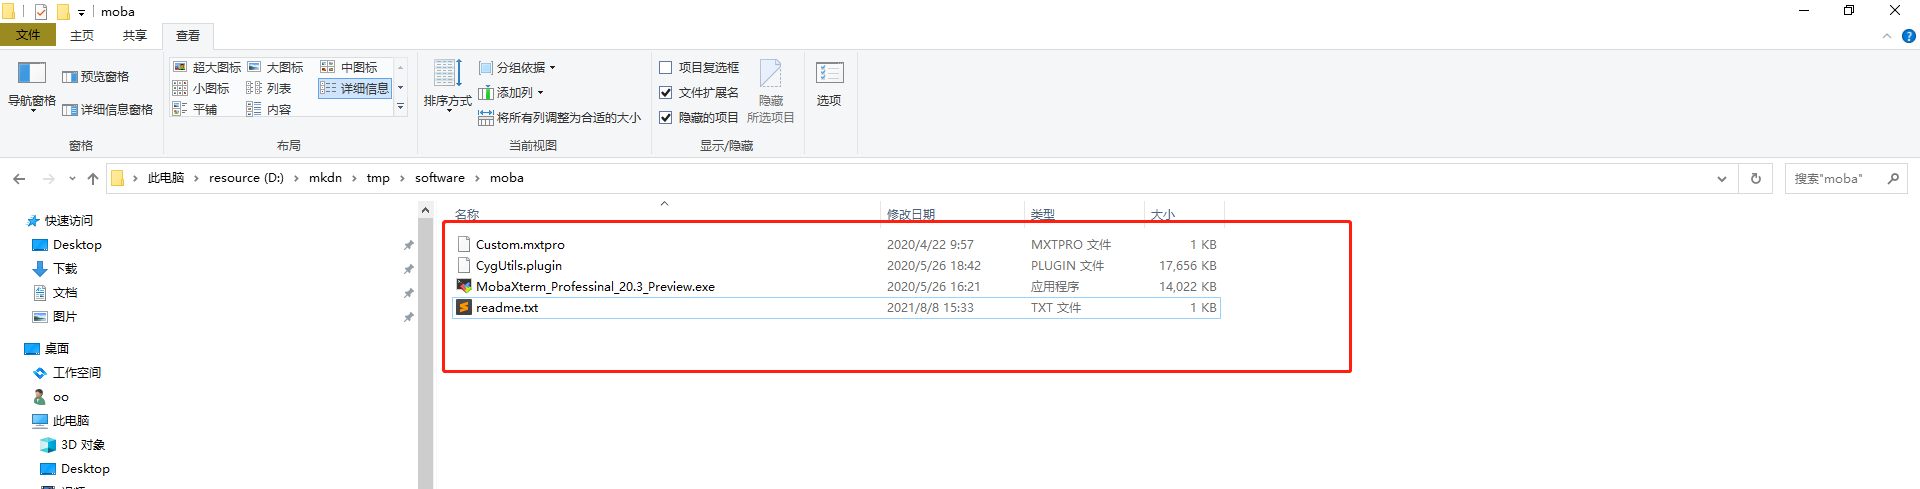Select Medium icons (中图标) layout
This screenshot has height=489, width=1920.
point(349,67)
